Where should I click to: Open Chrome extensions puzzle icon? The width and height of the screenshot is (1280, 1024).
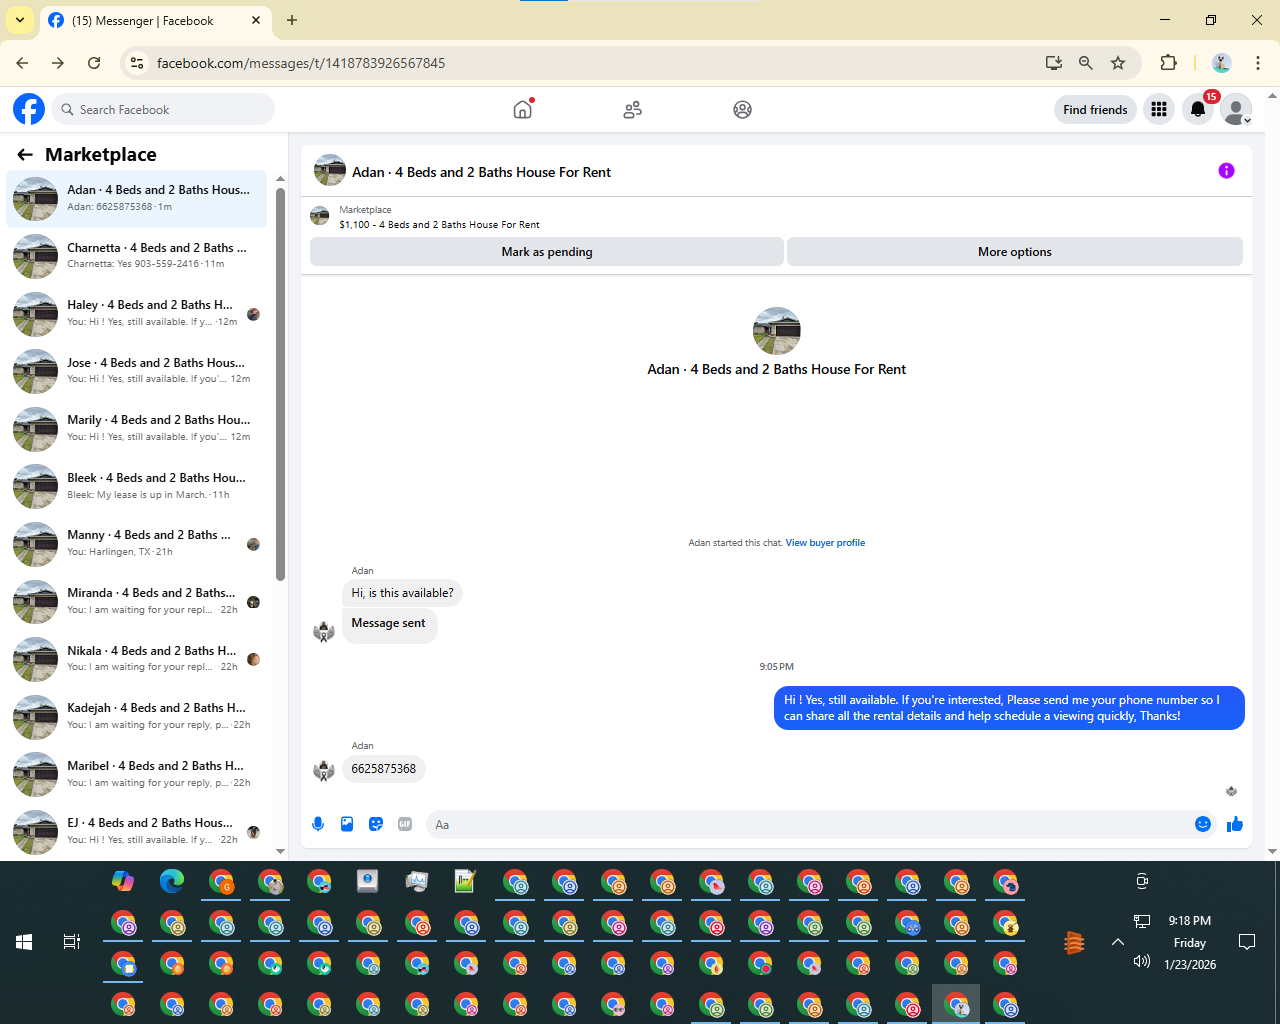pos(1168,63)
